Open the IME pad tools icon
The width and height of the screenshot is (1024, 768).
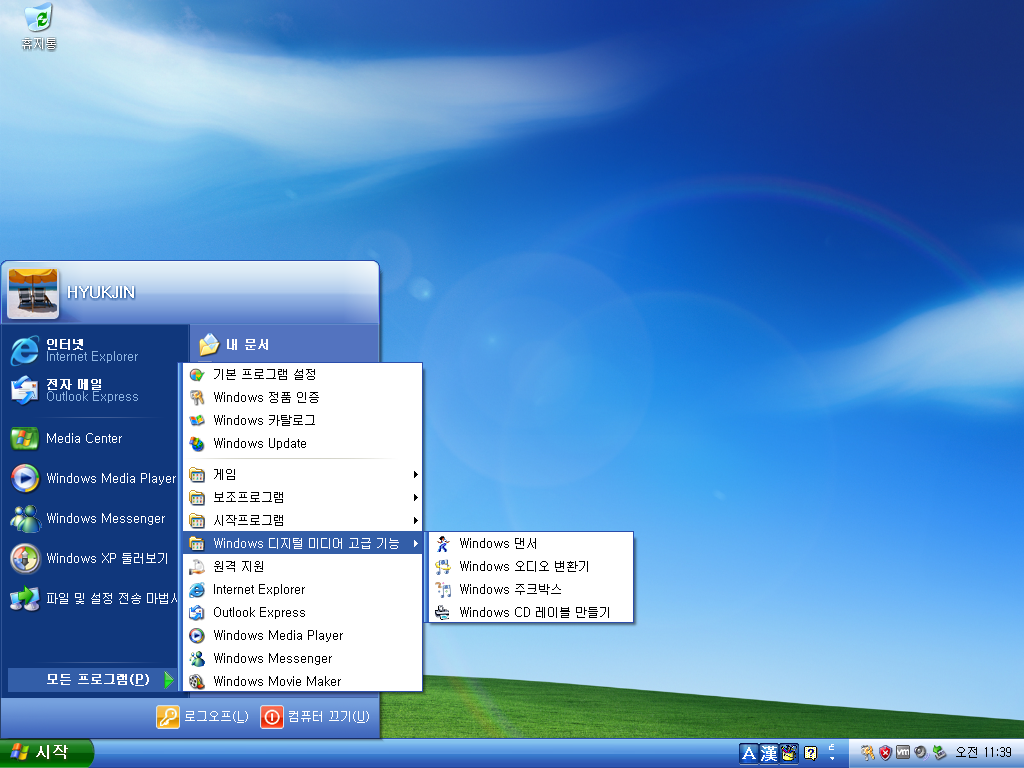789,754
